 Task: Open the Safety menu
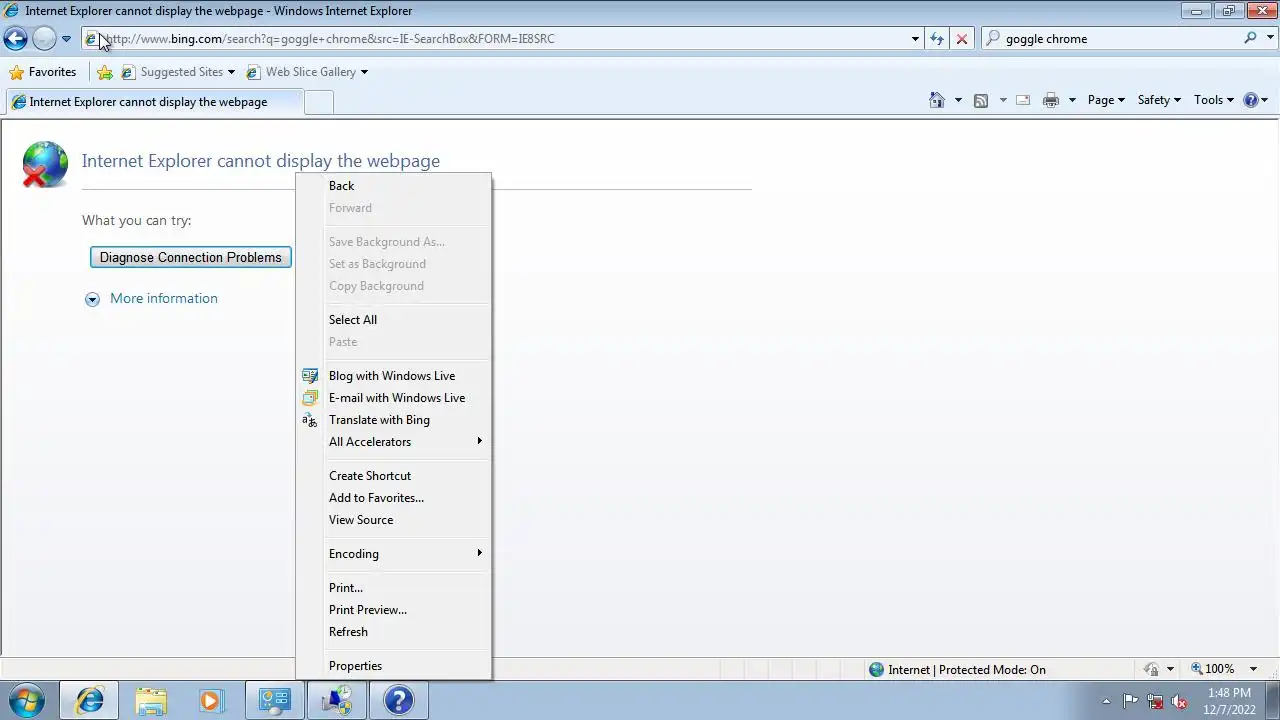(x=1159, y=100)
